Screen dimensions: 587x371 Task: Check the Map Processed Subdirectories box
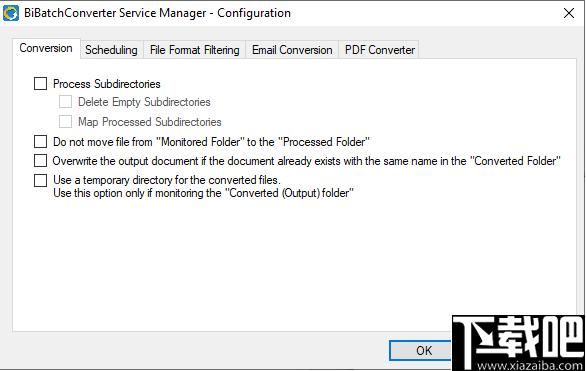pyautogui.click(x=66, y=122)
